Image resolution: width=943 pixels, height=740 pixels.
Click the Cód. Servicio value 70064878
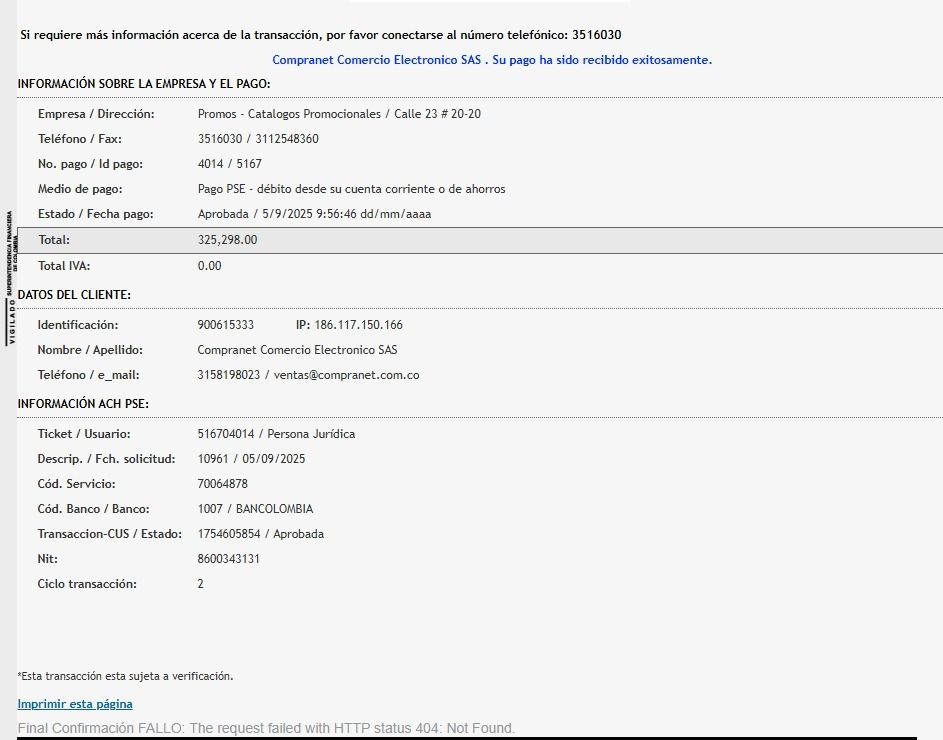(x=223, y=484)
